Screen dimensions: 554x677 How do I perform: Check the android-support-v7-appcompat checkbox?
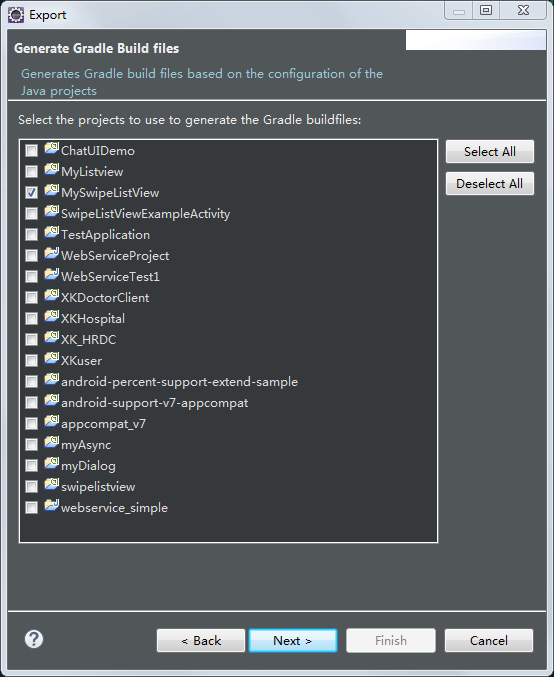pos(32,402)
